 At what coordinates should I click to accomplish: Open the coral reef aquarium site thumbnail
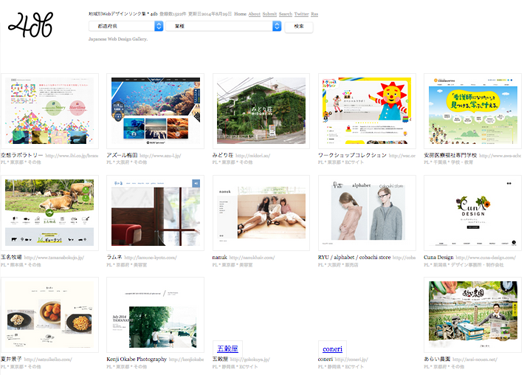click(155, 111)
